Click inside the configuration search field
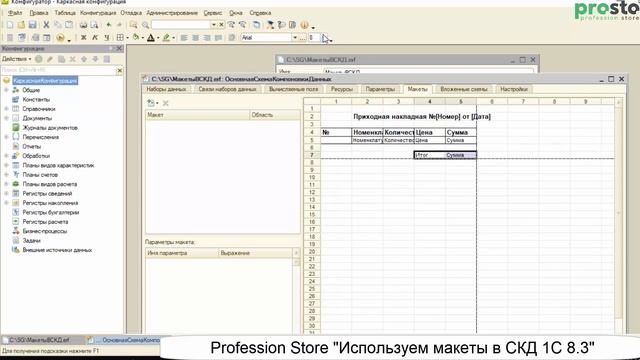The width and height of the screenshot is (640, 360). pos(58,71)
